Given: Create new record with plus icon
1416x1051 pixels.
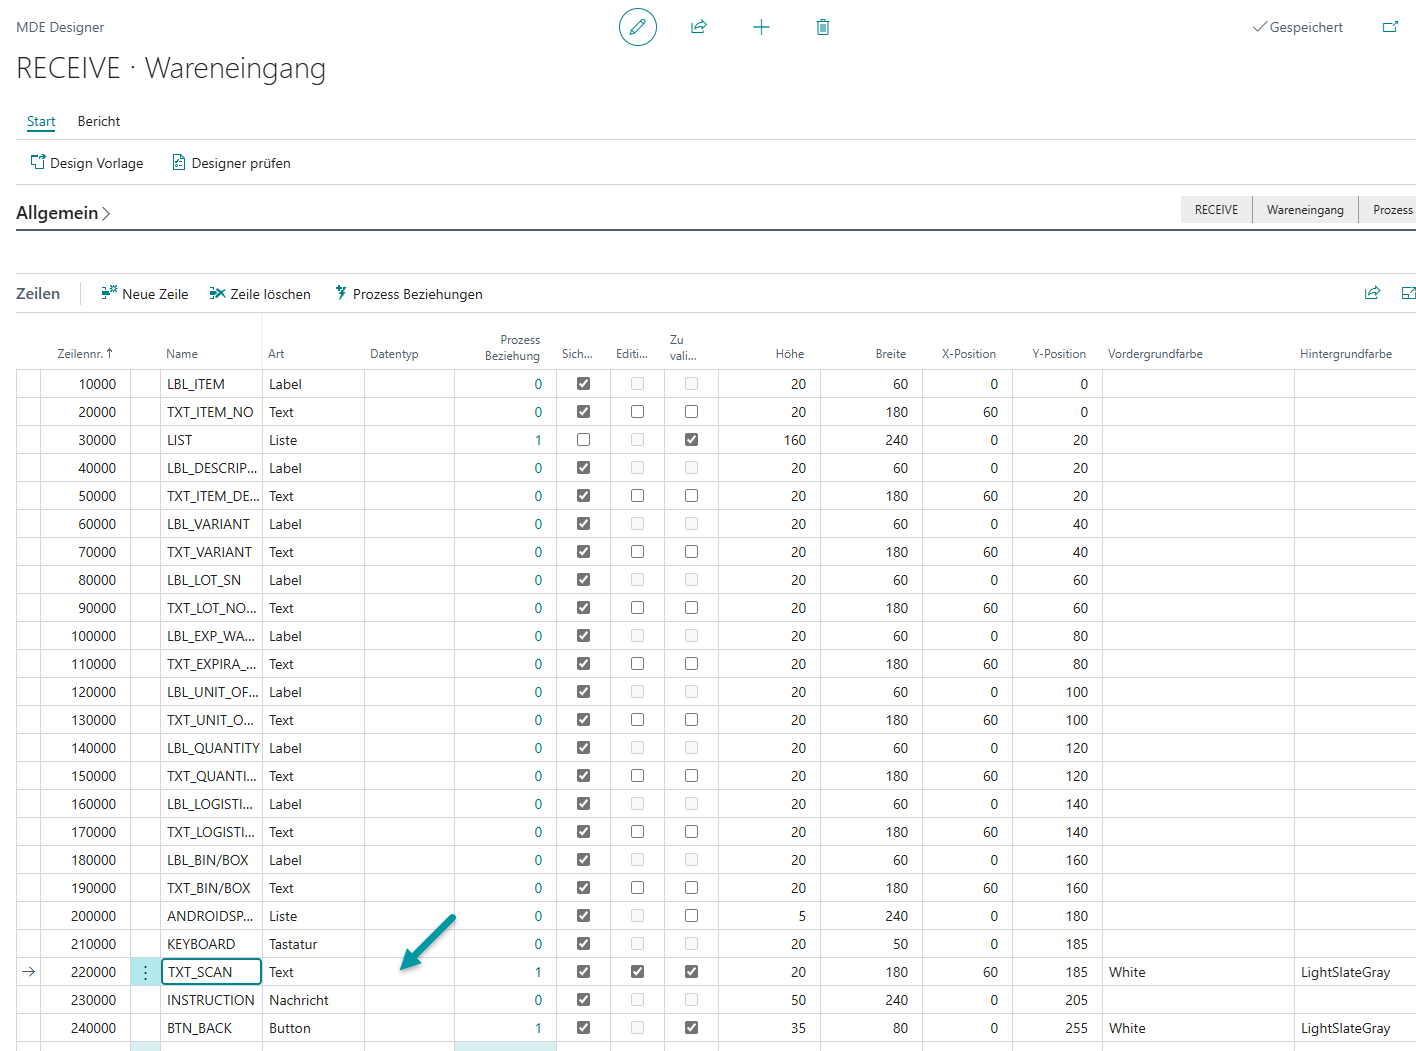Looking at the screenshot, I should 761,27.
